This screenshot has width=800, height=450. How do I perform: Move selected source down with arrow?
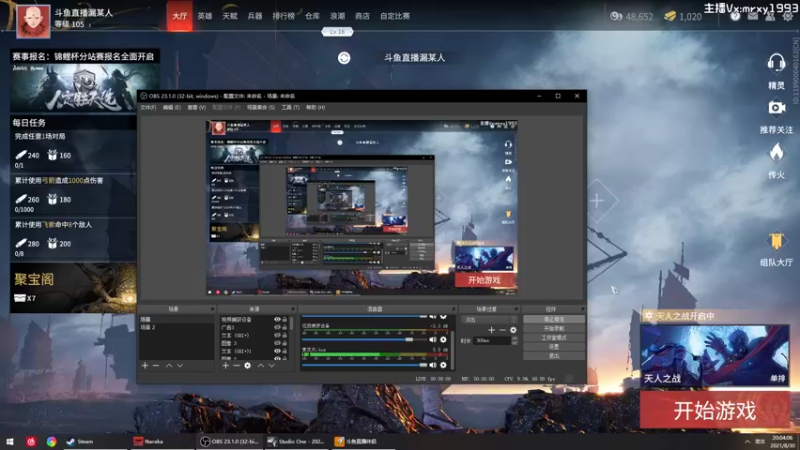tap(271, 365)
